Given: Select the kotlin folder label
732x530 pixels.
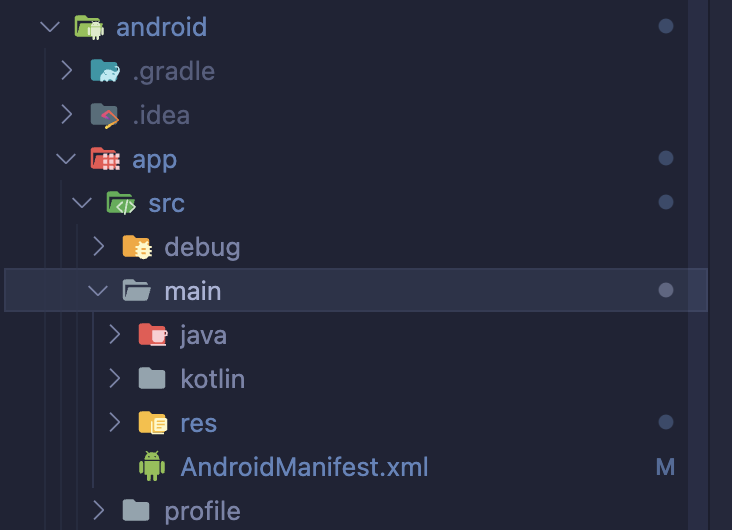Looking at the screenshot, I should point(212,379).
